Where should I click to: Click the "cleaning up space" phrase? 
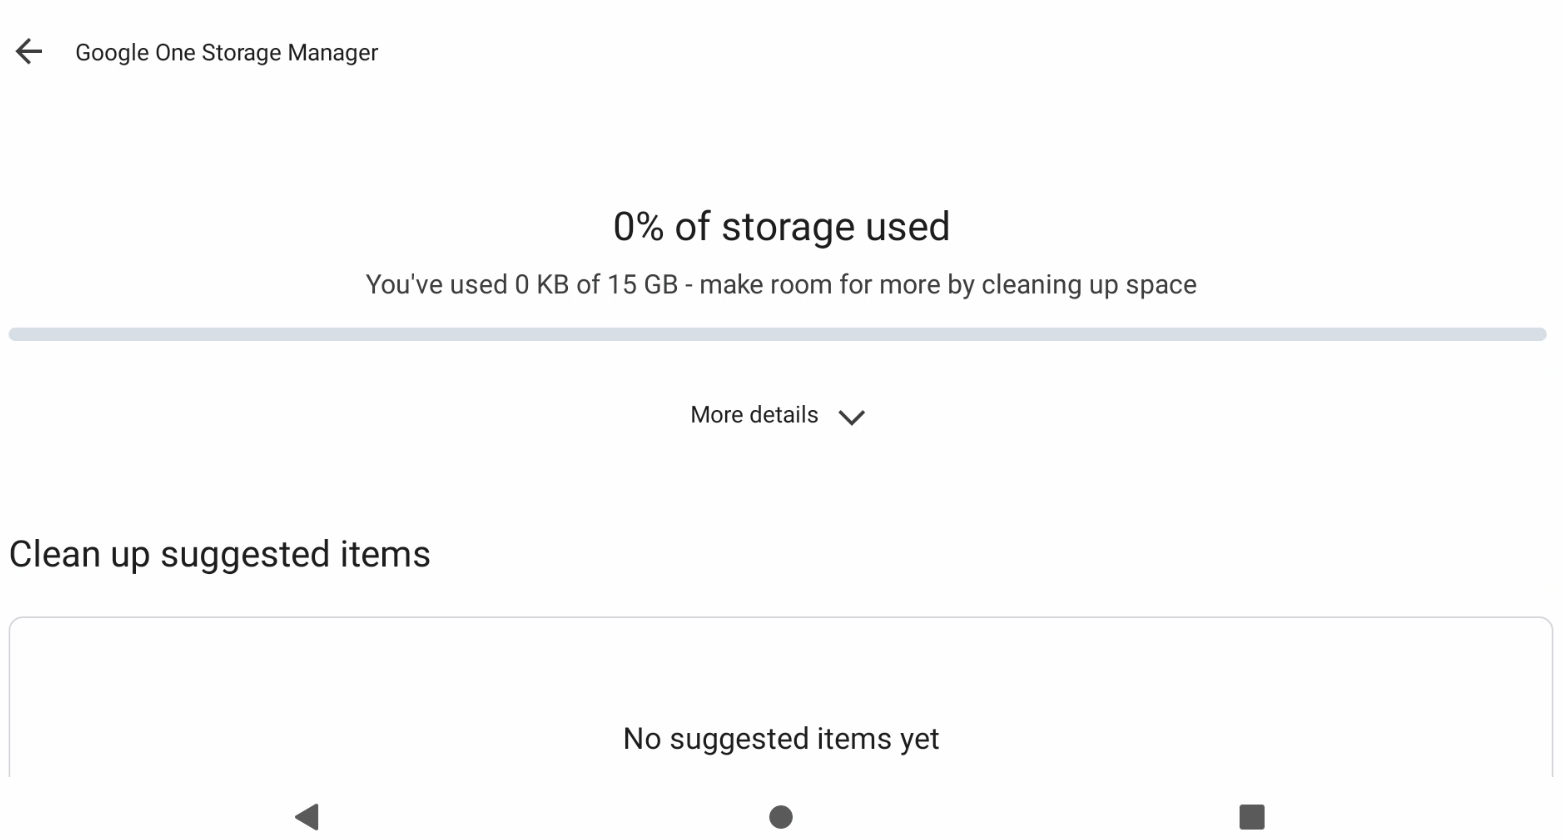[x=1089, y=285]
